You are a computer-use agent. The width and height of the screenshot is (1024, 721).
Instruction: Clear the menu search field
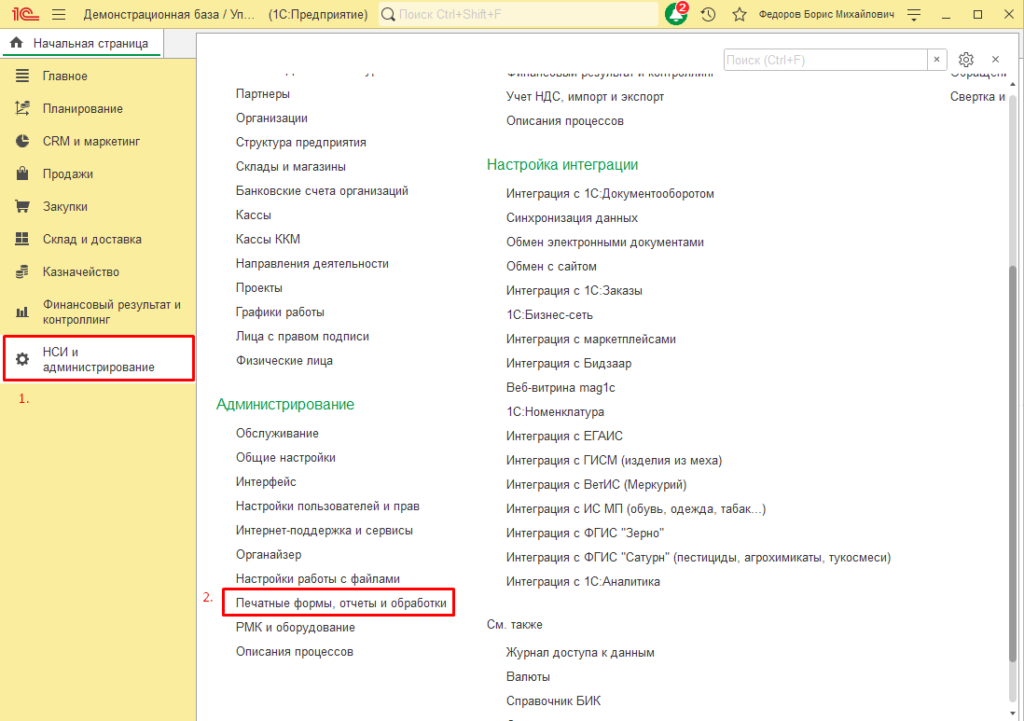pyautogui.click(x=936, y=59)
